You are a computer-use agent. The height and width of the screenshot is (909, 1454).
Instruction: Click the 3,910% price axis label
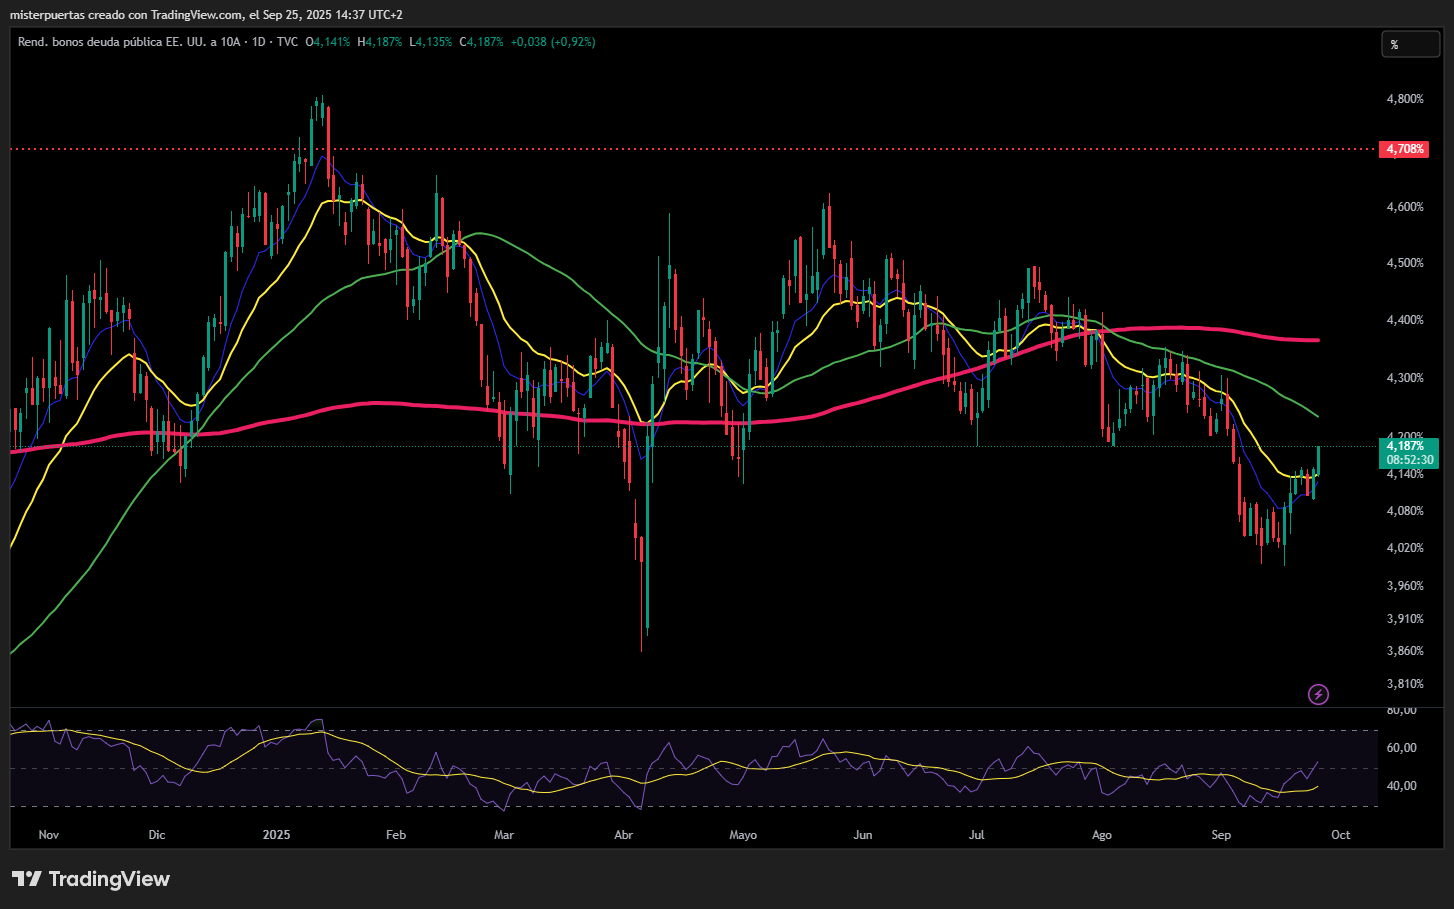pos(1405,619)
